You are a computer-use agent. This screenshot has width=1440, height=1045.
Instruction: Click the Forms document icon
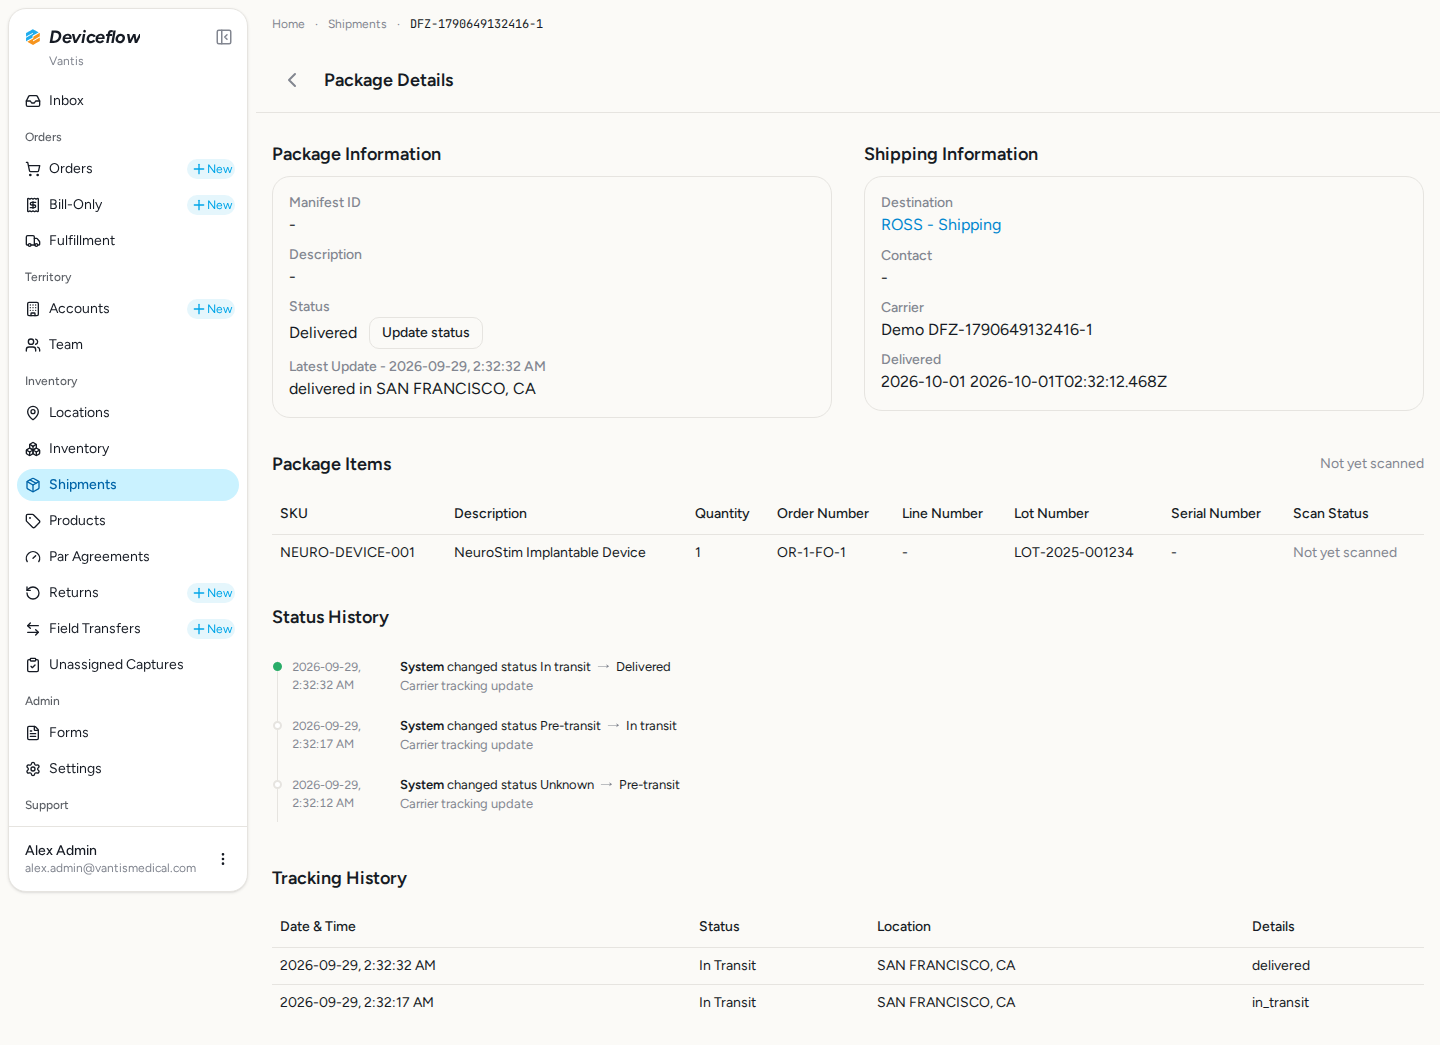tap(33, 733)
